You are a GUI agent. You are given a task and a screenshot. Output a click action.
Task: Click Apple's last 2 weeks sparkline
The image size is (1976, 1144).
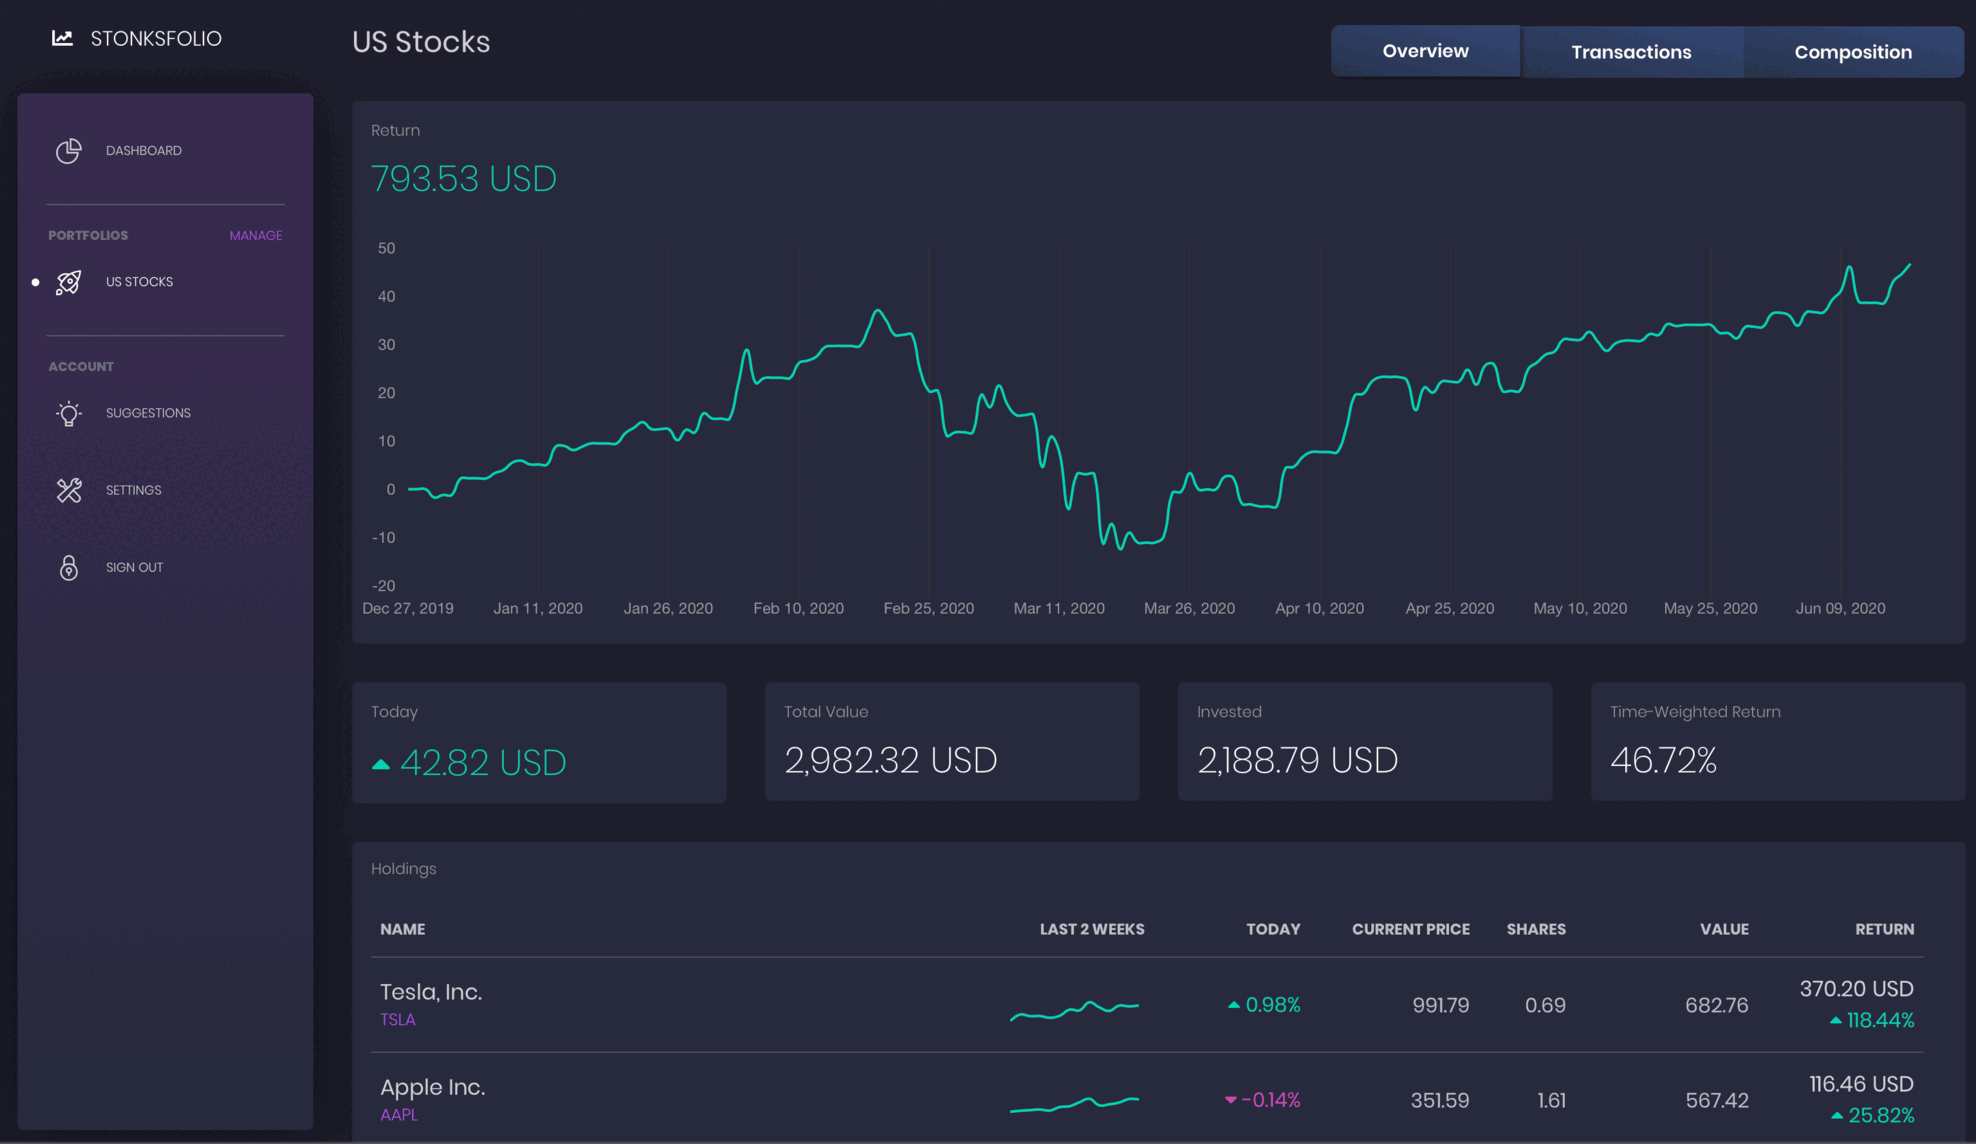click(1074, 1104)
